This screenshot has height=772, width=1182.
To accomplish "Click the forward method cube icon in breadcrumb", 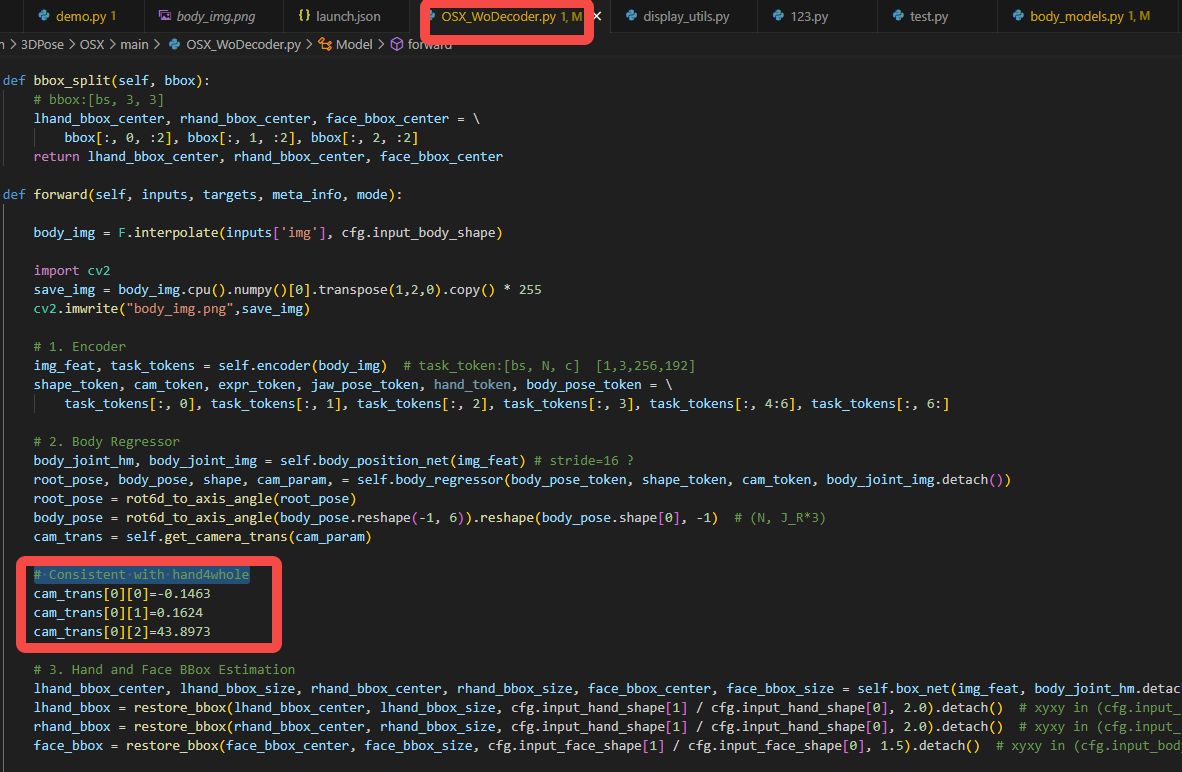I will pos(395,44).
